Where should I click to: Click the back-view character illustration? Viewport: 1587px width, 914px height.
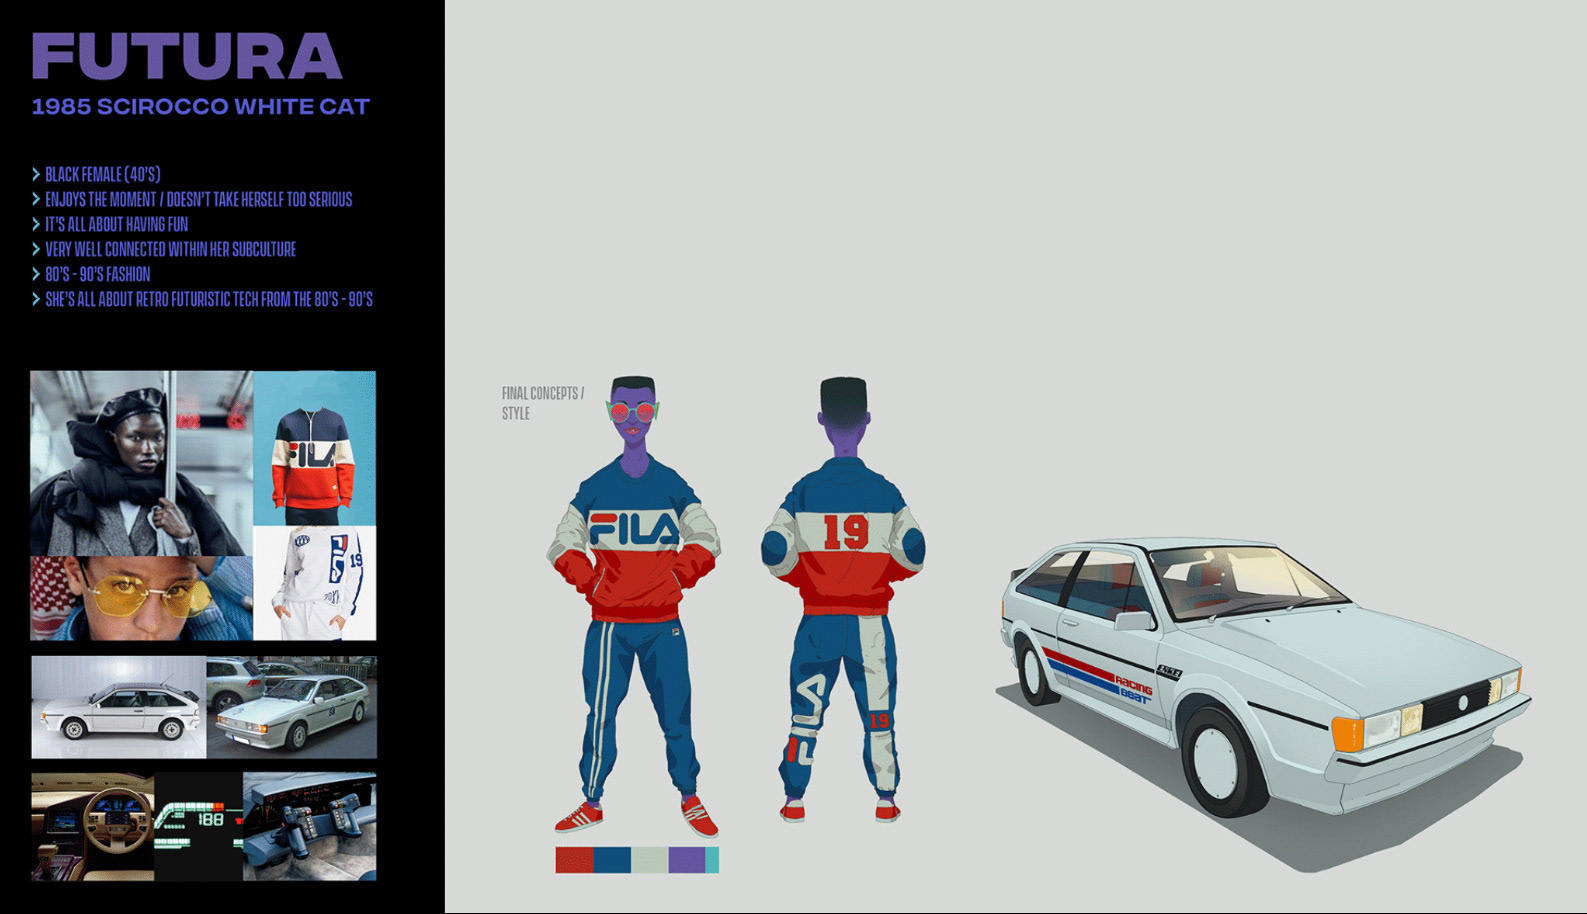[x=843, y=600]
